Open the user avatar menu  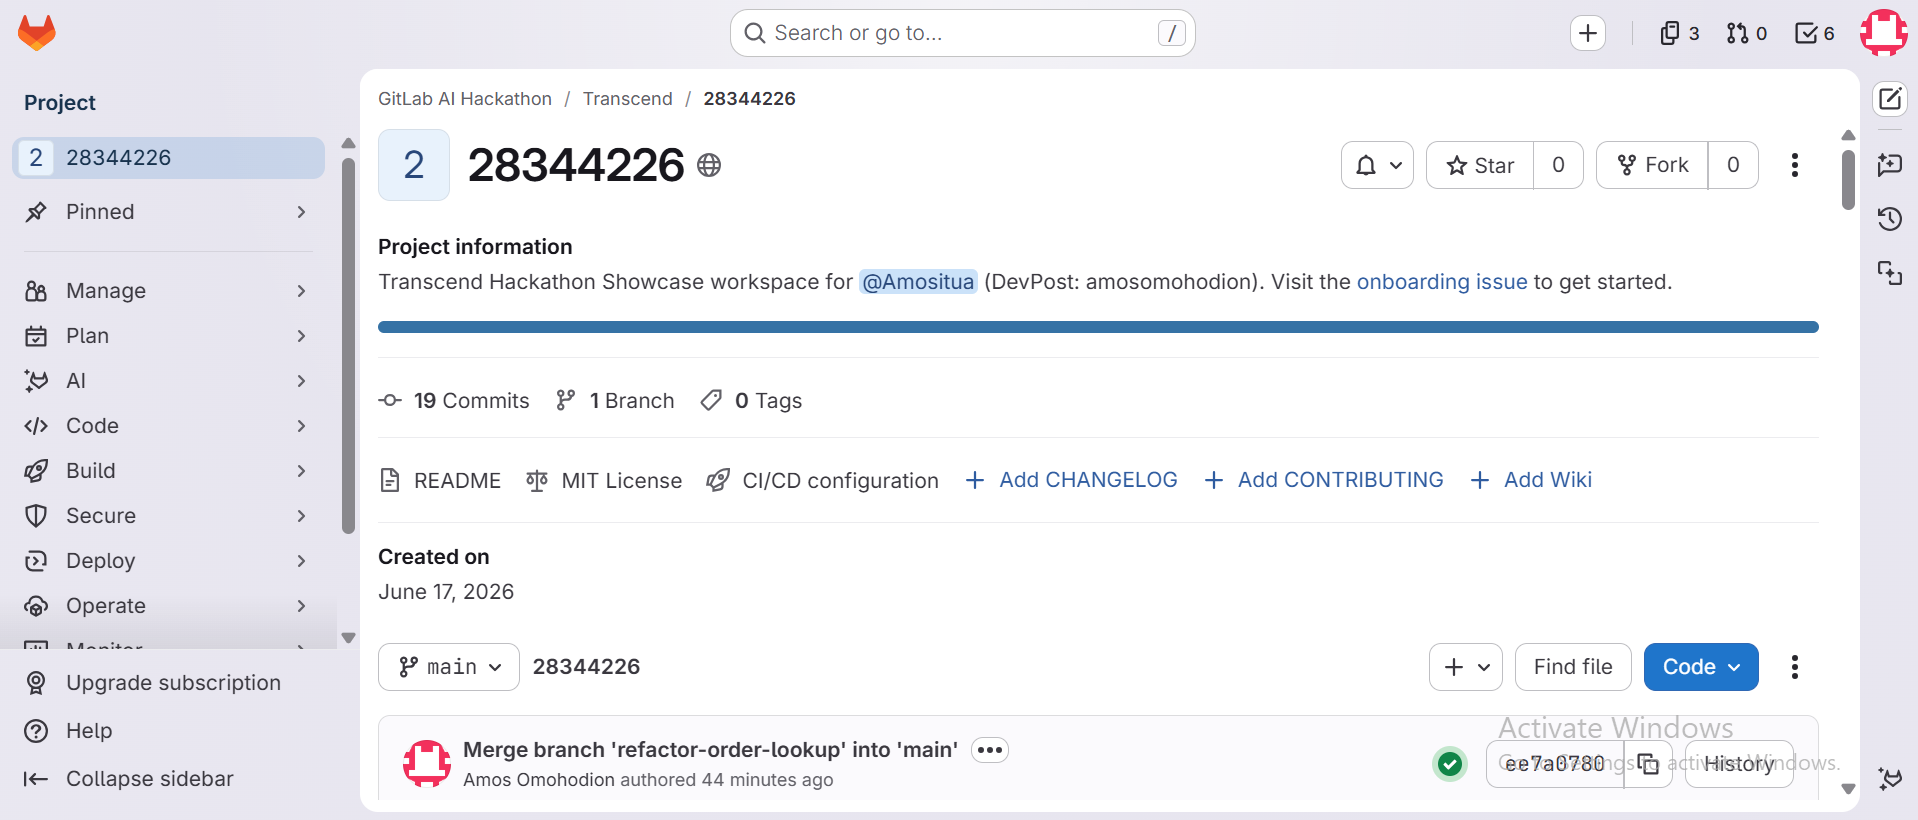(x=1884, y=33)
